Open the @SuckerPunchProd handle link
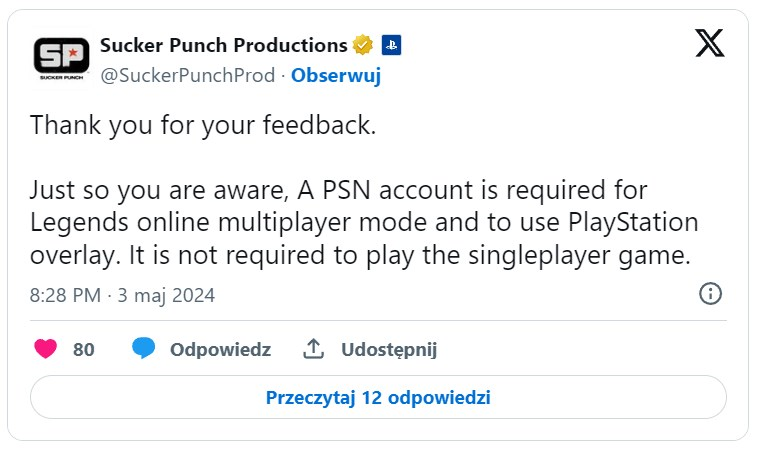This screenshot has width=758, height=455. 187,76
